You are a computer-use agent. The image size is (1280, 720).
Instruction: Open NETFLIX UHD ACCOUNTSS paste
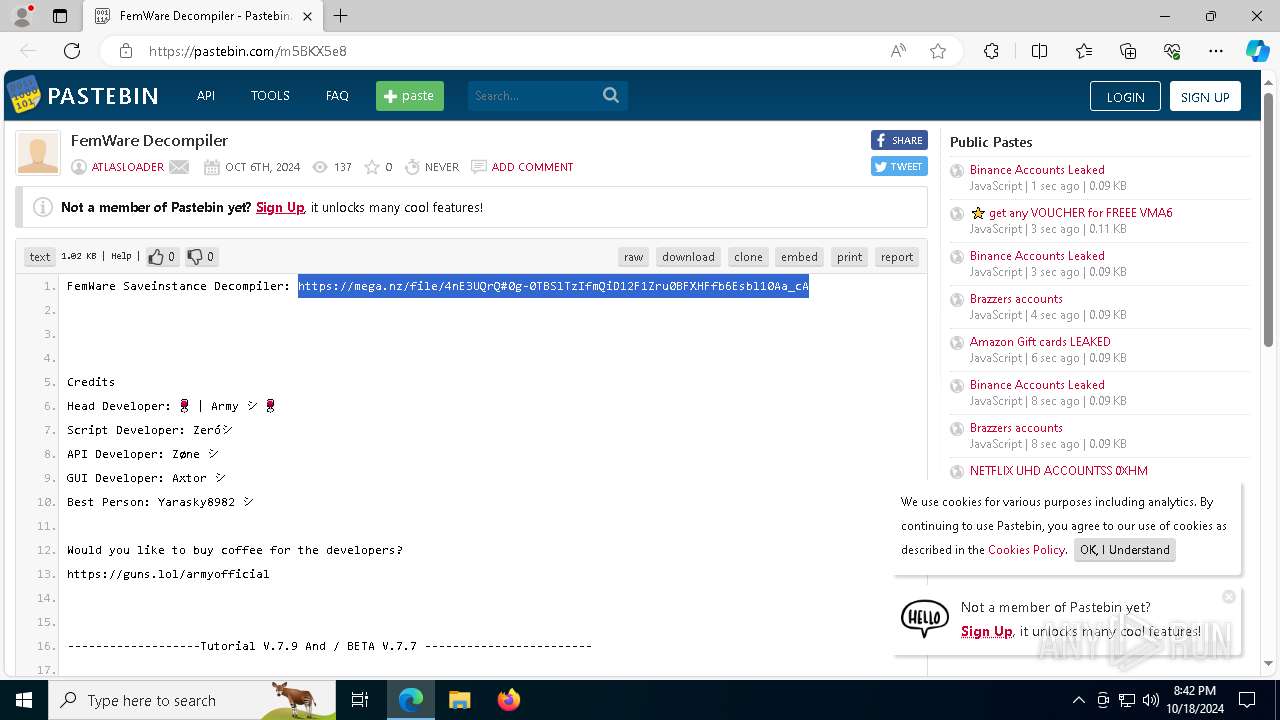tap(1058, 471)
